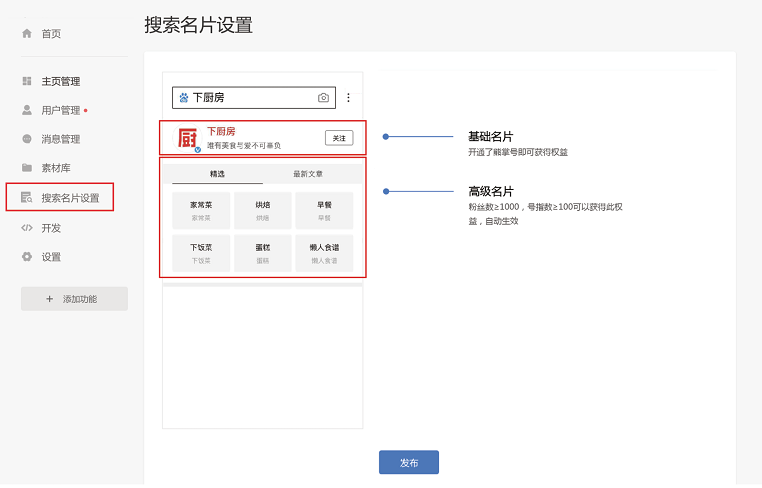Click the home icon beside 首页
This screenshot has height=488, width=762.
(x=27, y=33)
